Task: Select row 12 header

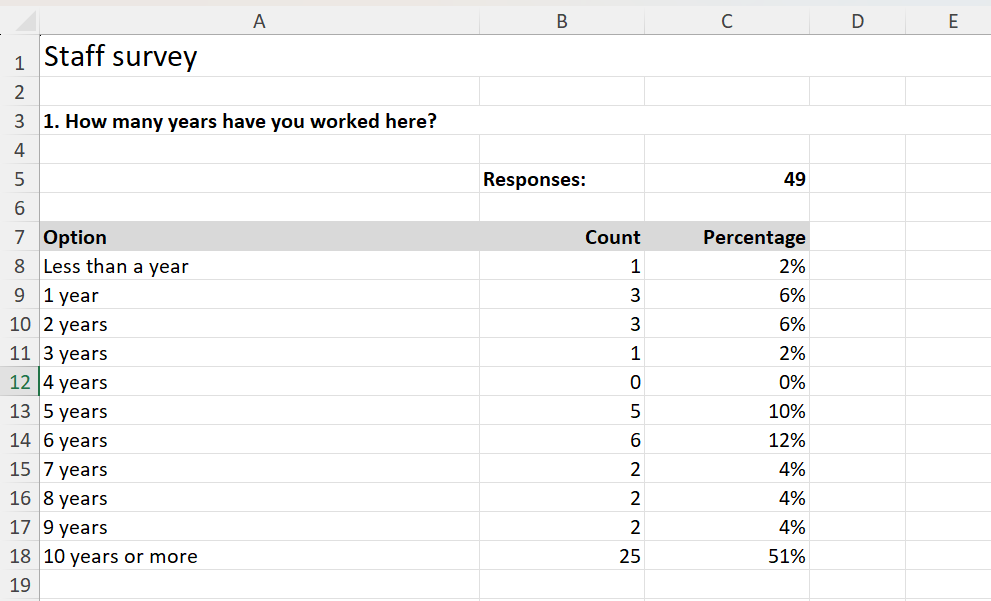Action: coord(20,383)
